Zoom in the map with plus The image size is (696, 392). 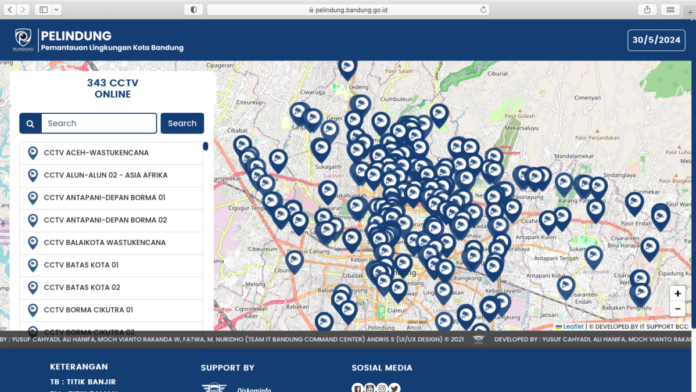coord(677,293)
